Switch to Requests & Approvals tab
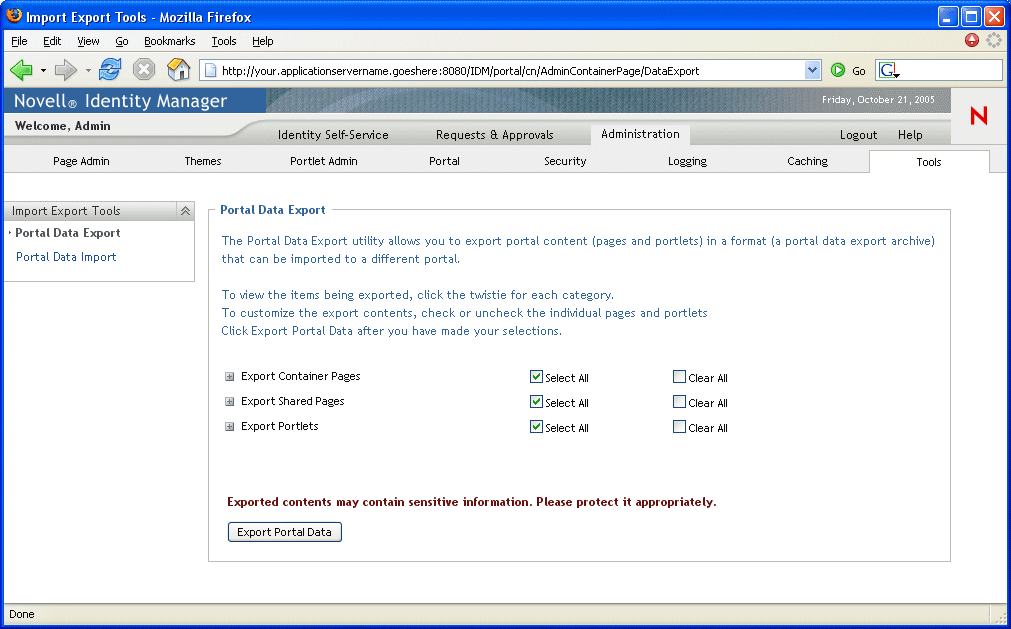This screenshot has height=629, width=1011. coord(495,135)
